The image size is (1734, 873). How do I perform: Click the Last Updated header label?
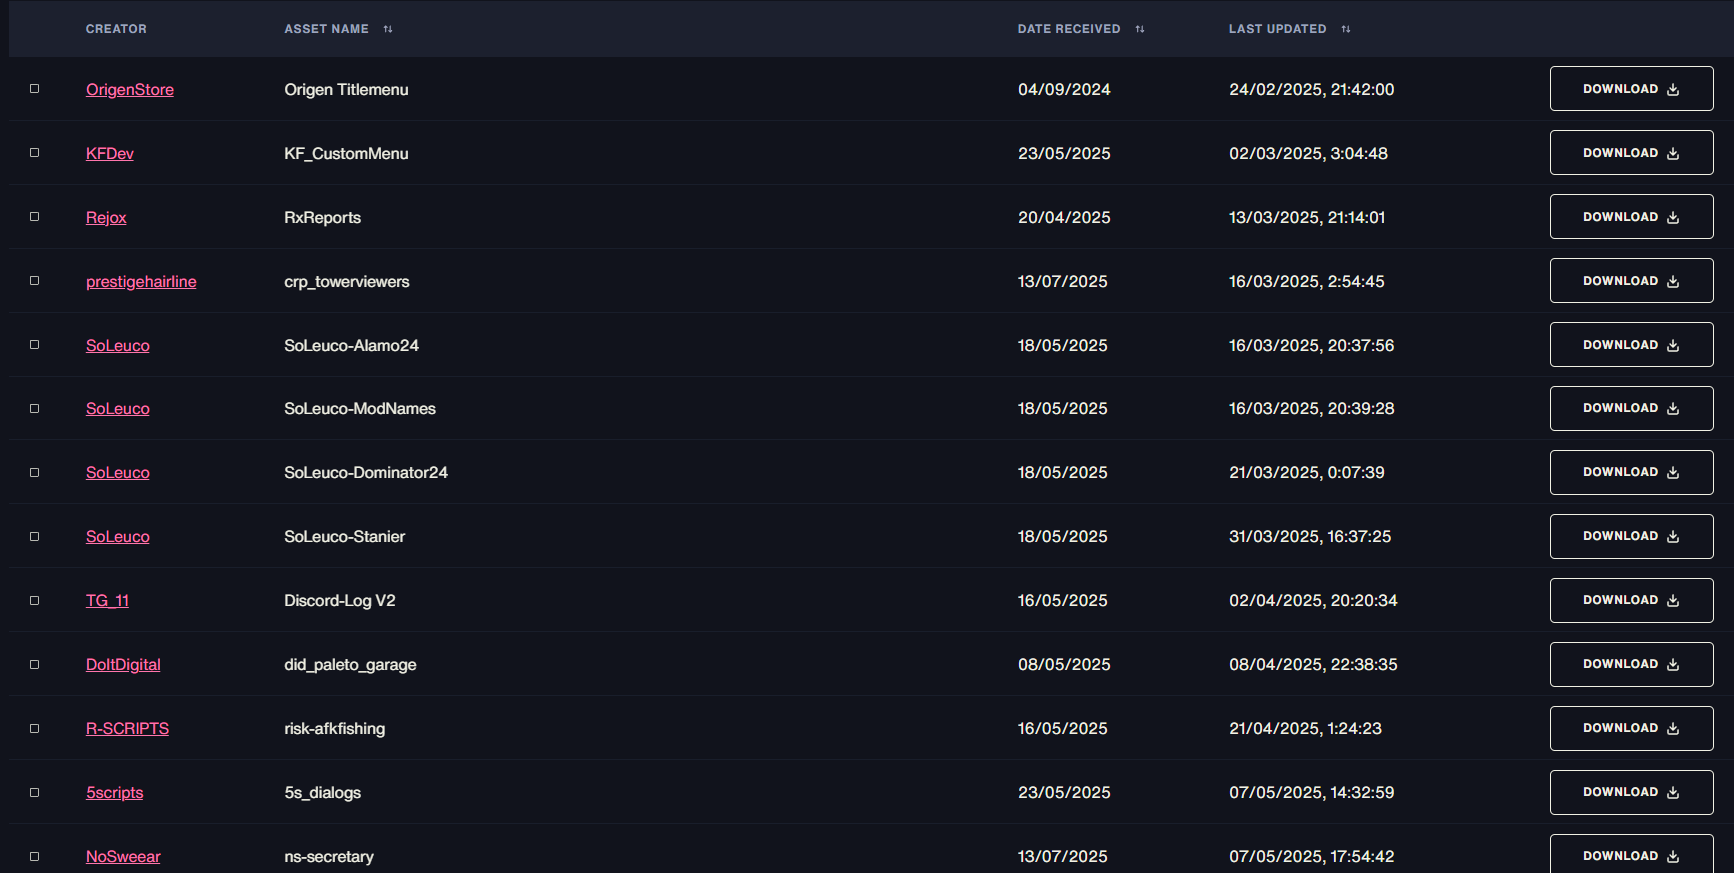pos(1277,29)
